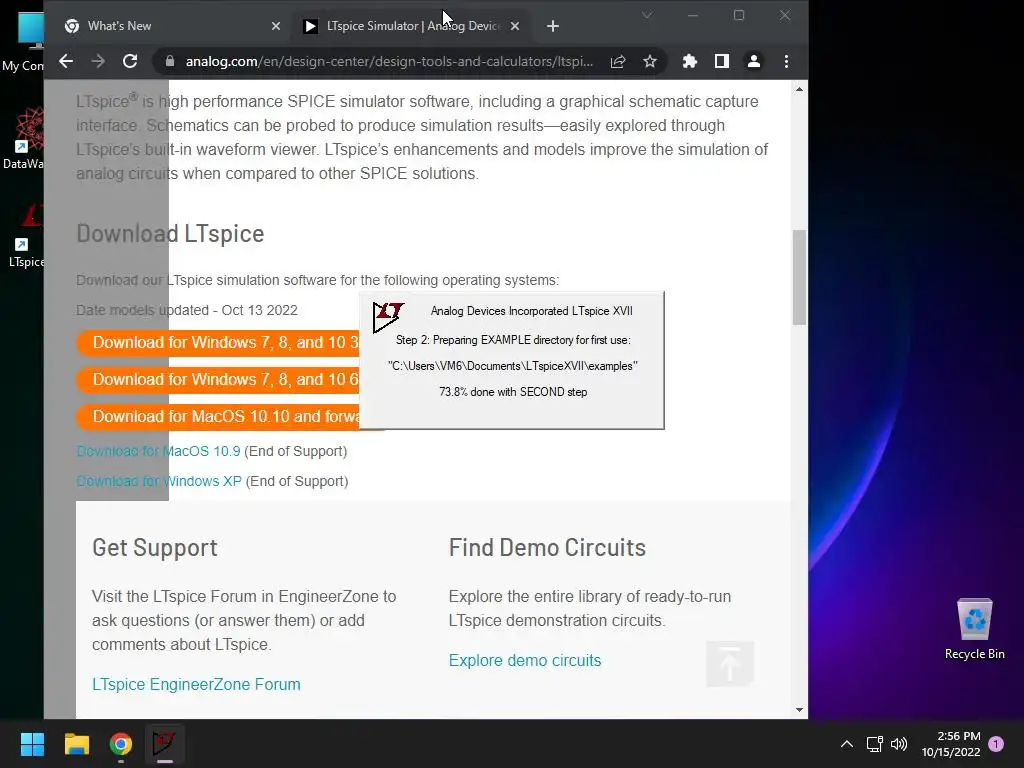Switch to the What's New tab
Image resolution: width=1024 pixels, height=768 pixels.
(173, 26)
